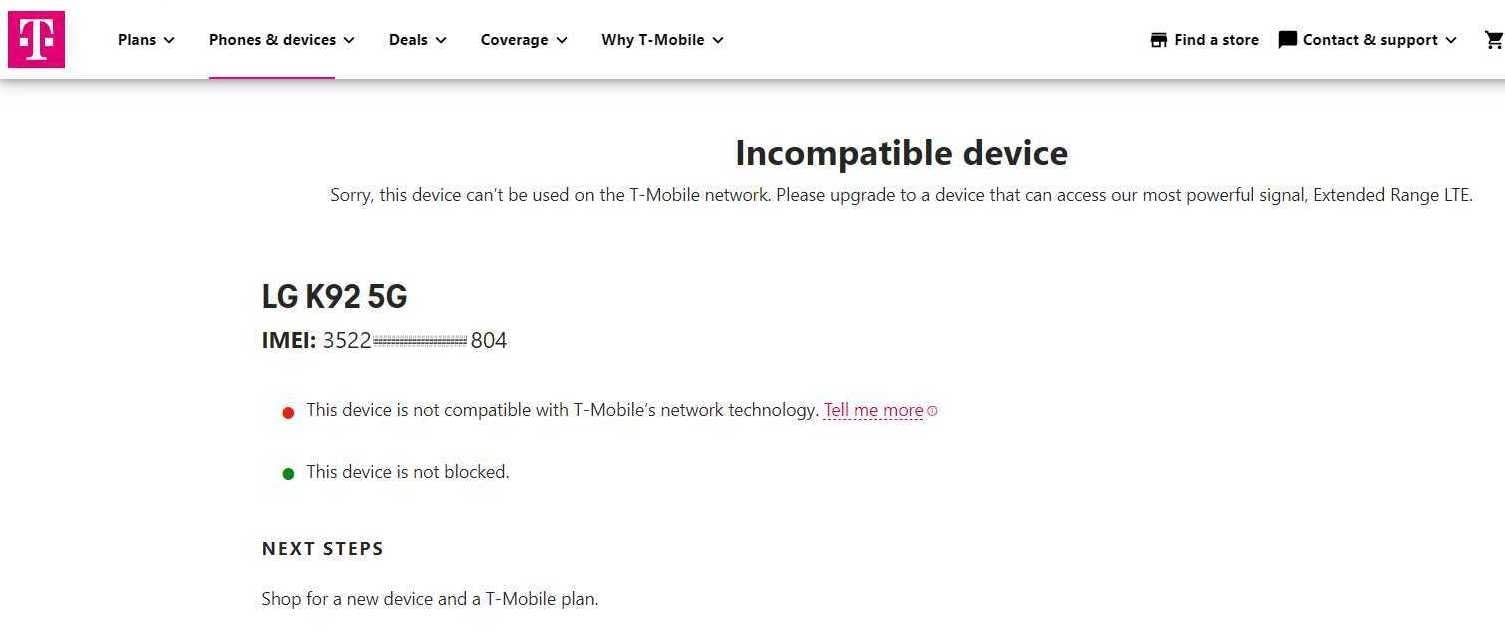Expand the Plans chevron arrow

point(169,40)
